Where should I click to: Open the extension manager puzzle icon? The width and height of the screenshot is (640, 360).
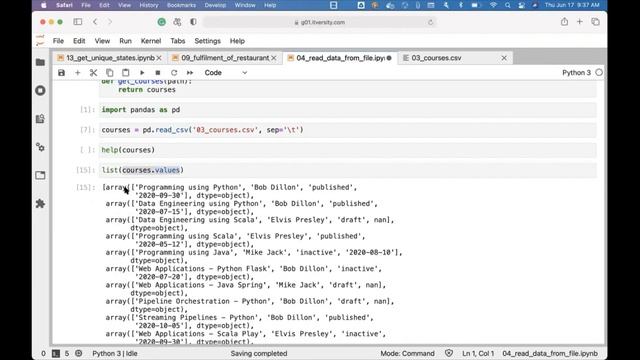tap(40, 203)
